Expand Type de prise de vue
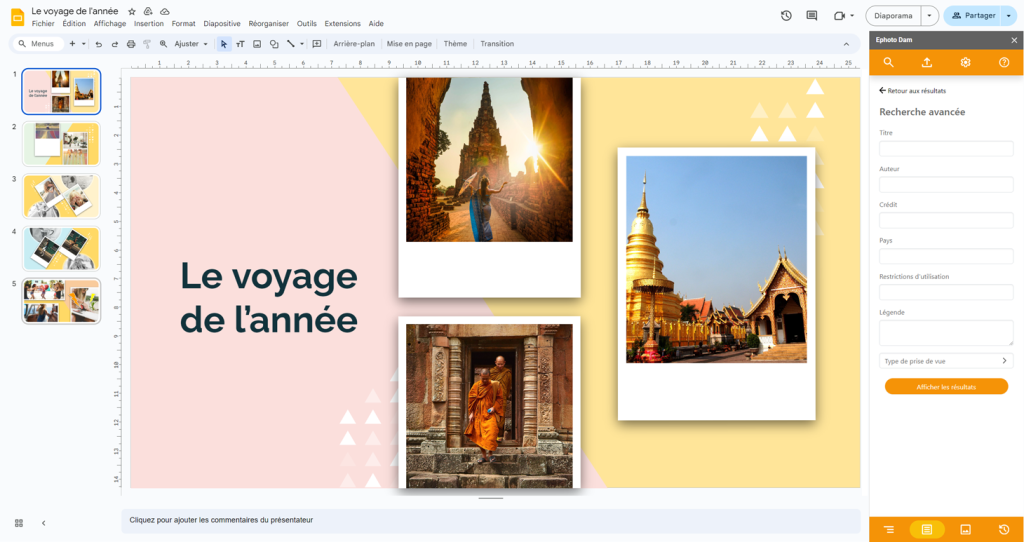 coord(946,360)
